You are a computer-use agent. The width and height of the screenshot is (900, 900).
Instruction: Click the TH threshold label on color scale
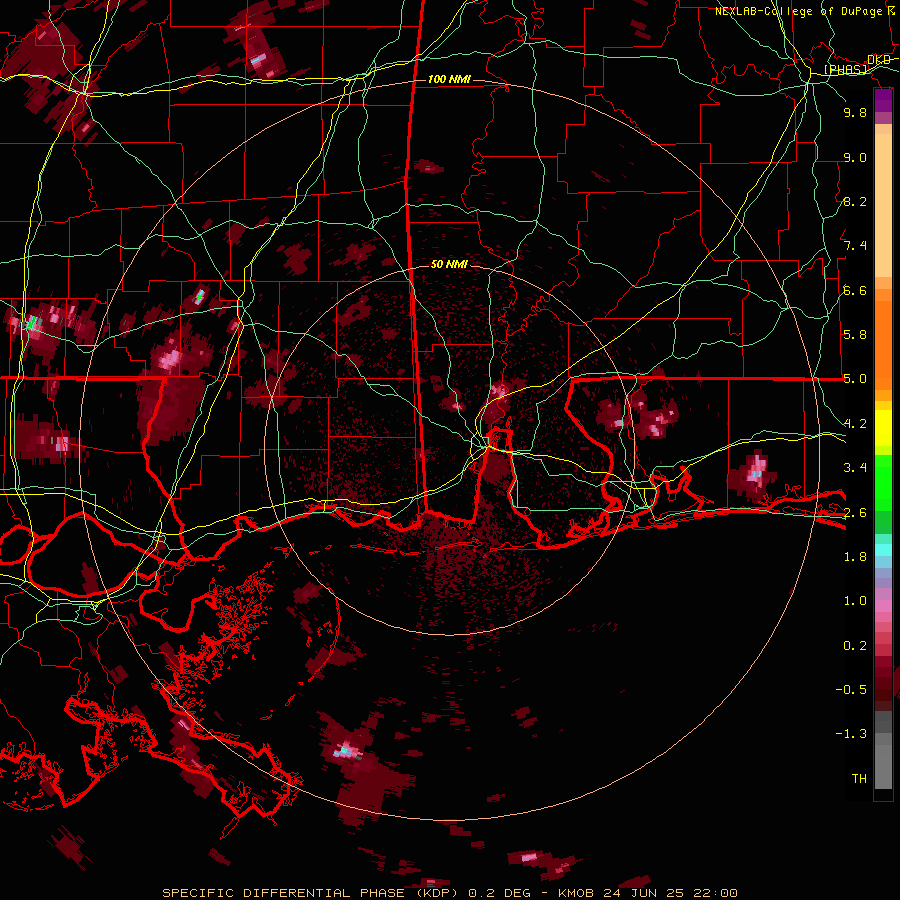[859, 779]
